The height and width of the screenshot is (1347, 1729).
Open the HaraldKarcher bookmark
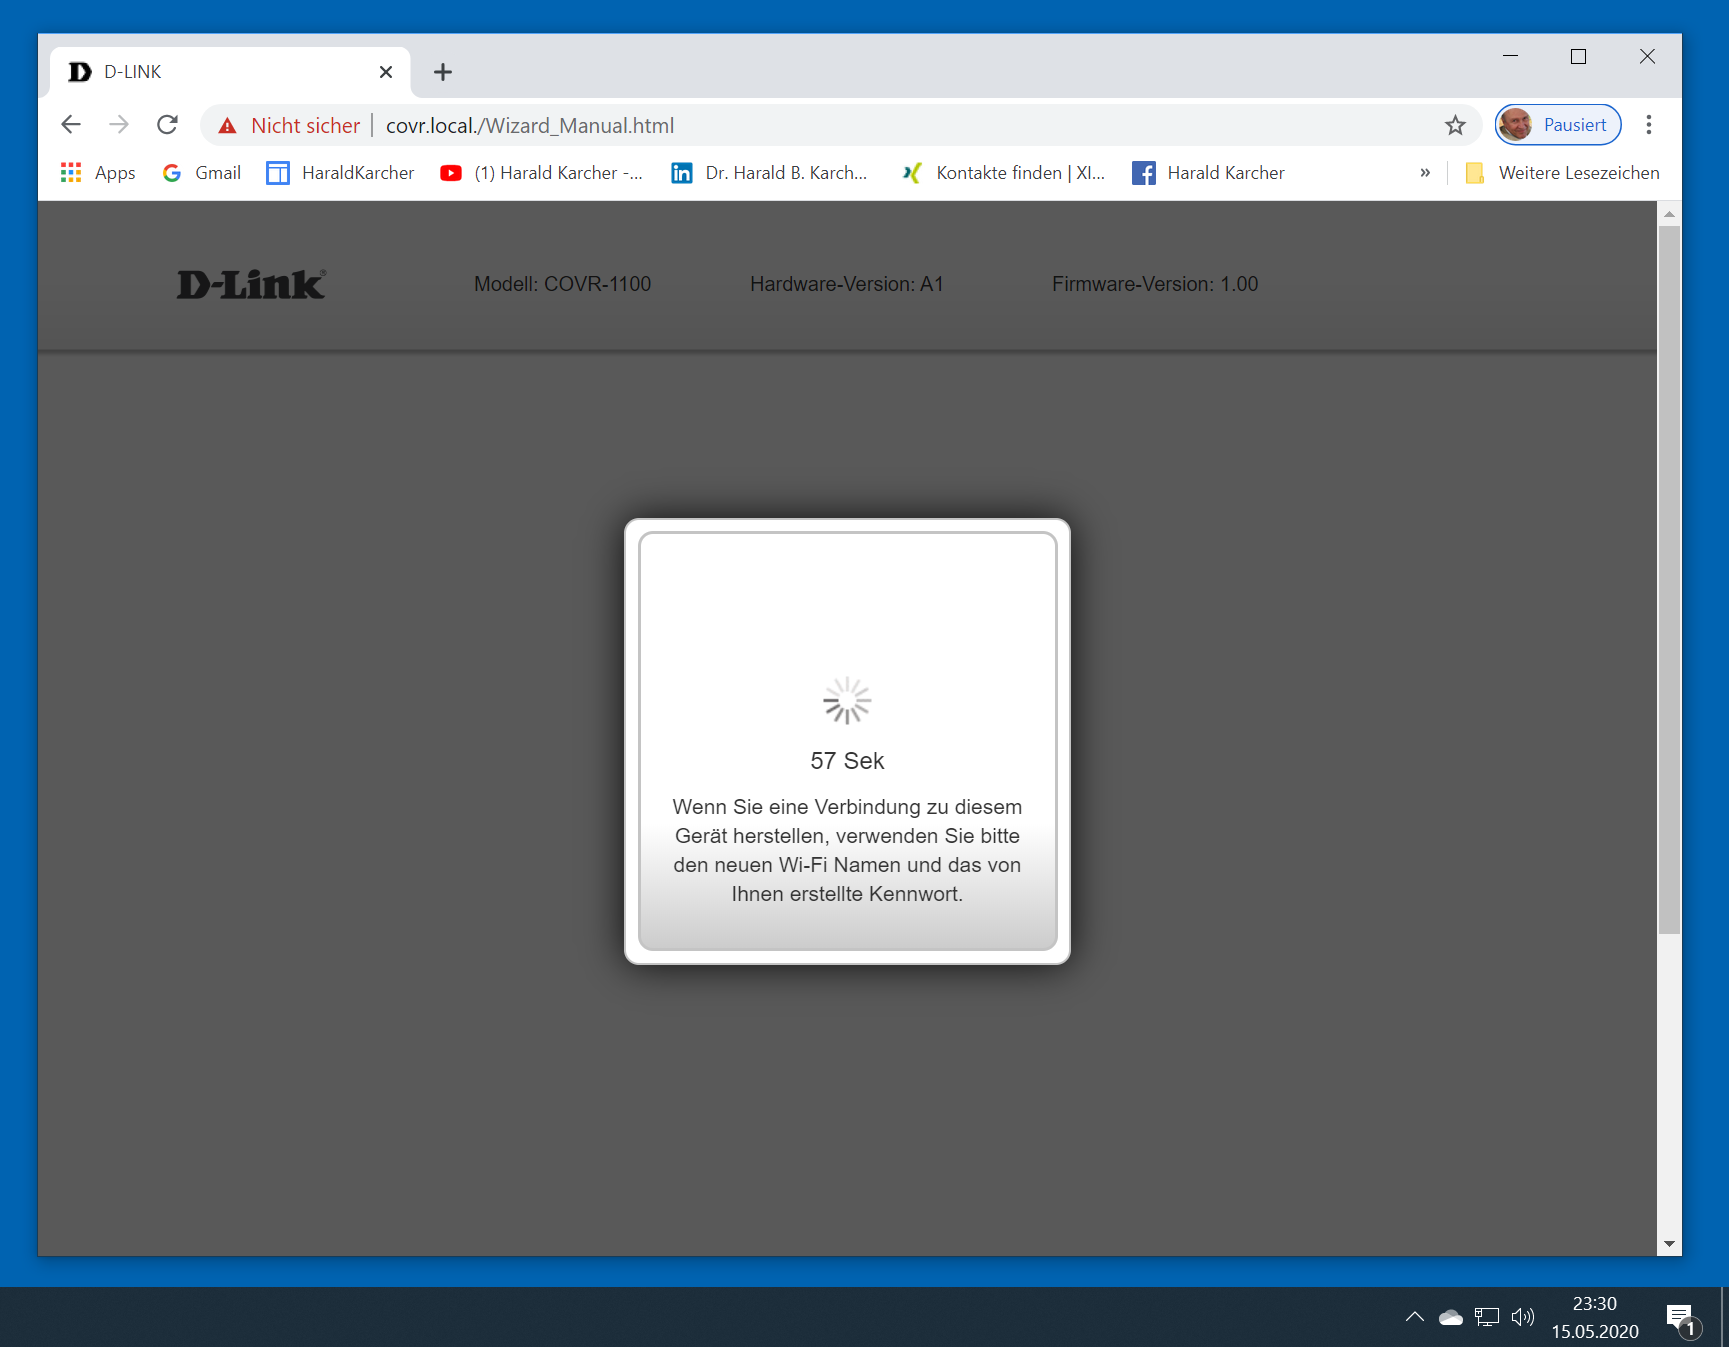tap(340, 173)
